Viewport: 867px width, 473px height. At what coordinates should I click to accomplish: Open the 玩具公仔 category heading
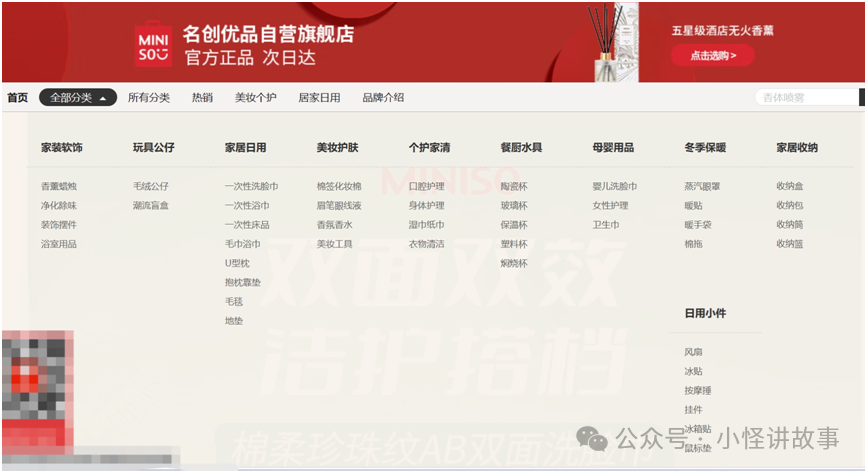click(x=154, y=147)
